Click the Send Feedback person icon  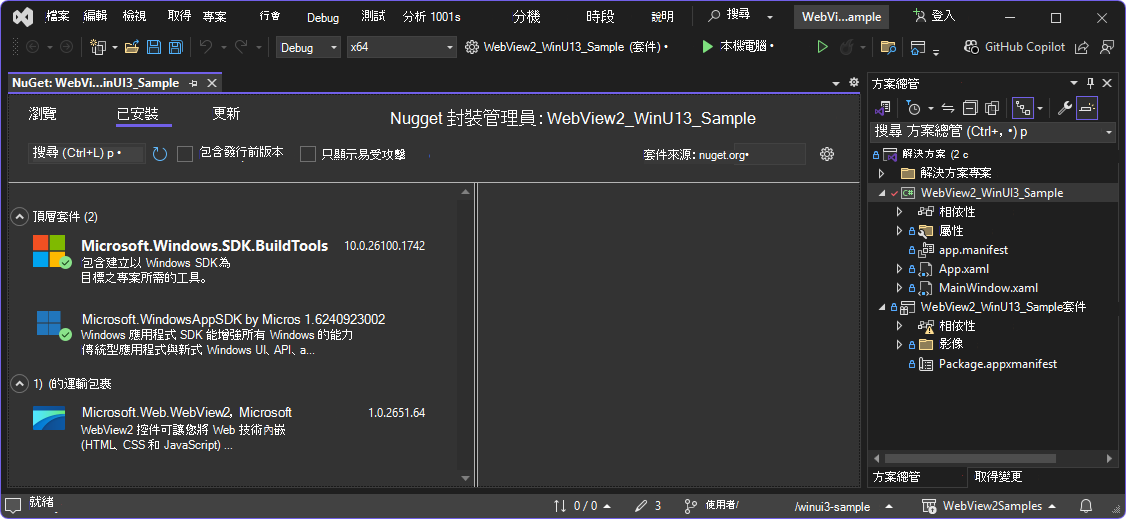click(1107, 47)
